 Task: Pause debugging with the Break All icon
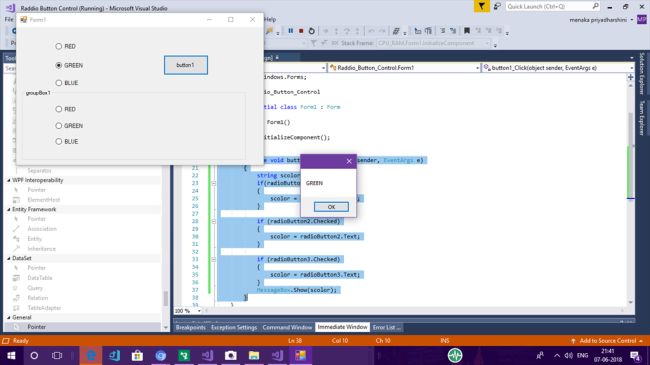coord(291,31)
